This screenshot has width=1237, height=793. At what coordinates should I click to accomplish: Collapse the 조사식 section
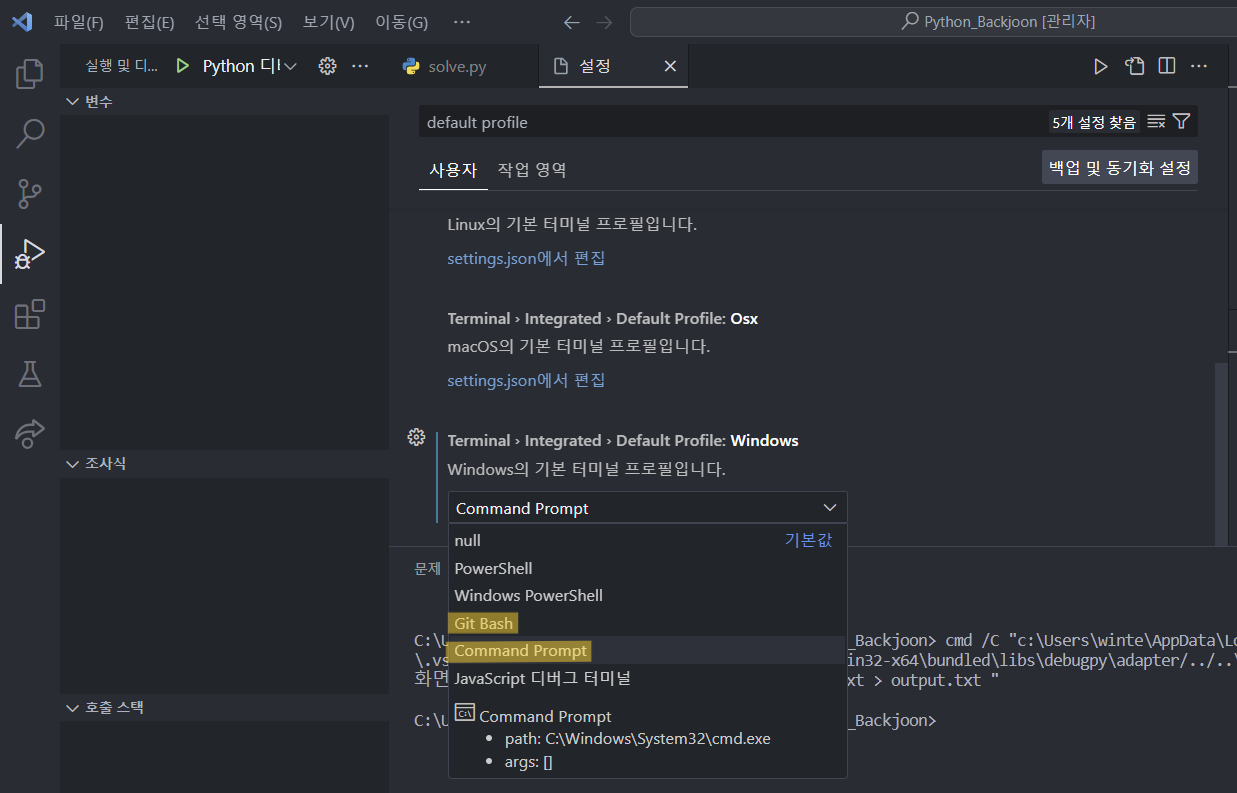(225, 464)
